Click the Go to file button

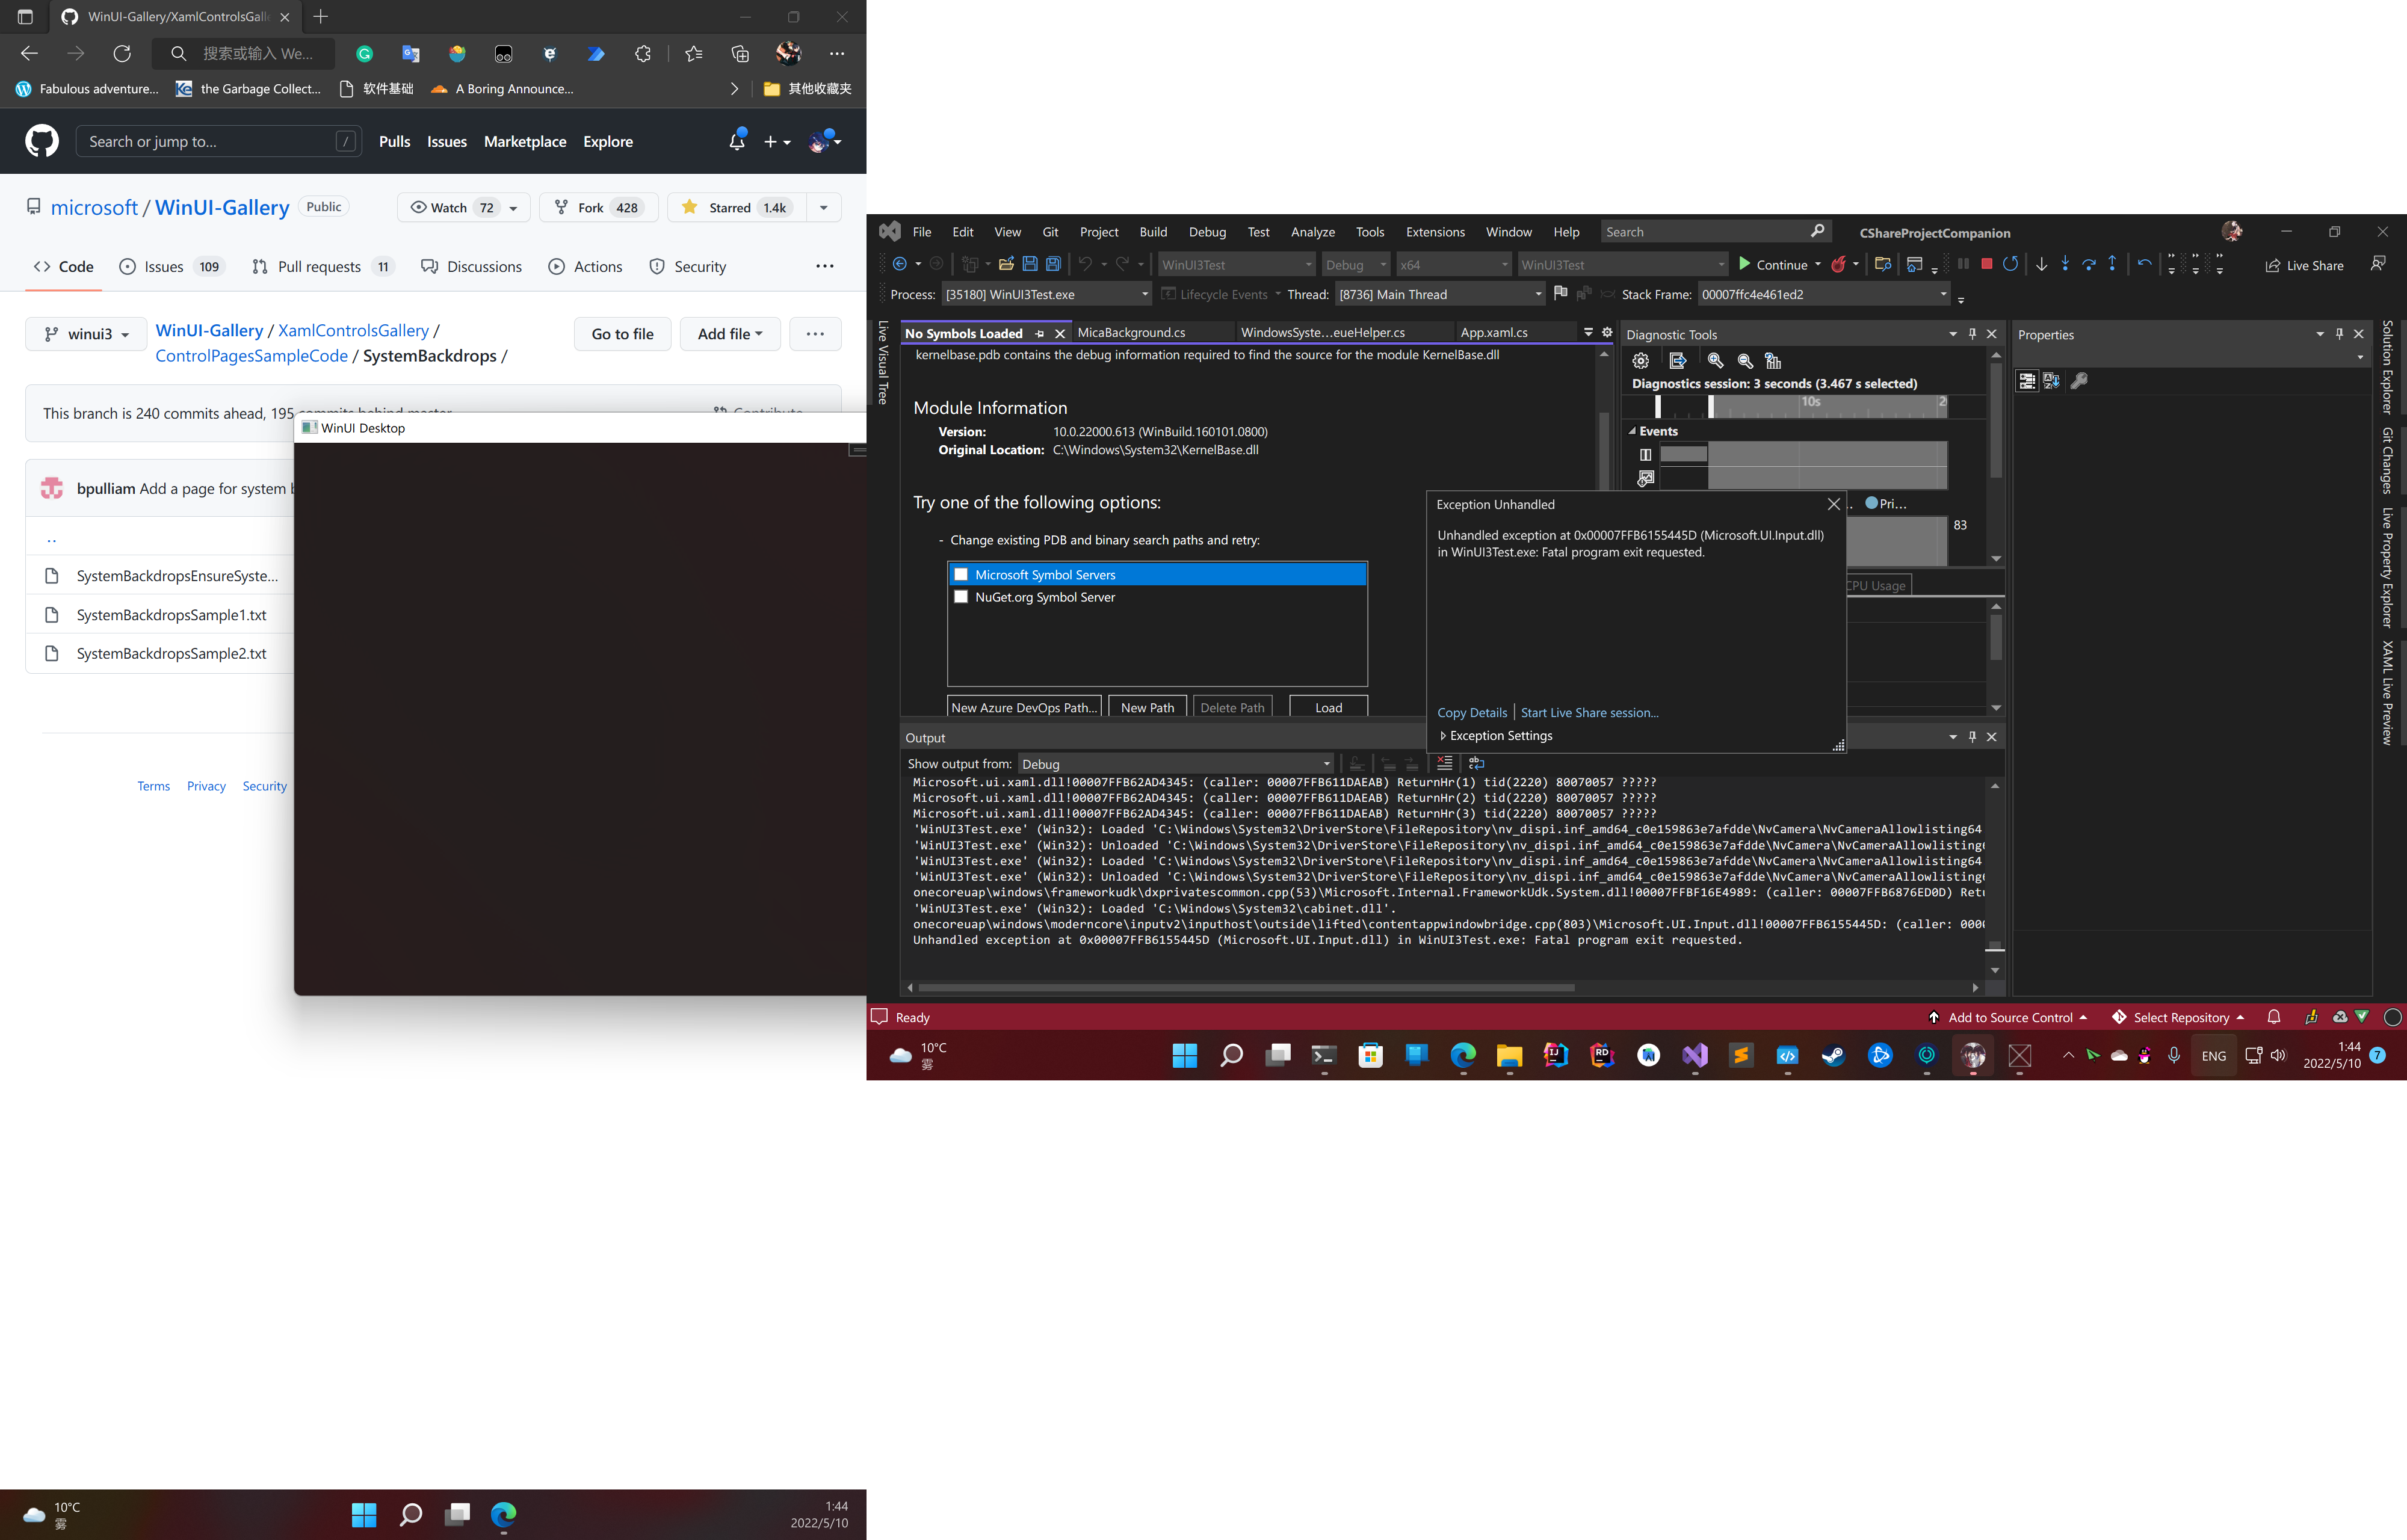(622, 334)
